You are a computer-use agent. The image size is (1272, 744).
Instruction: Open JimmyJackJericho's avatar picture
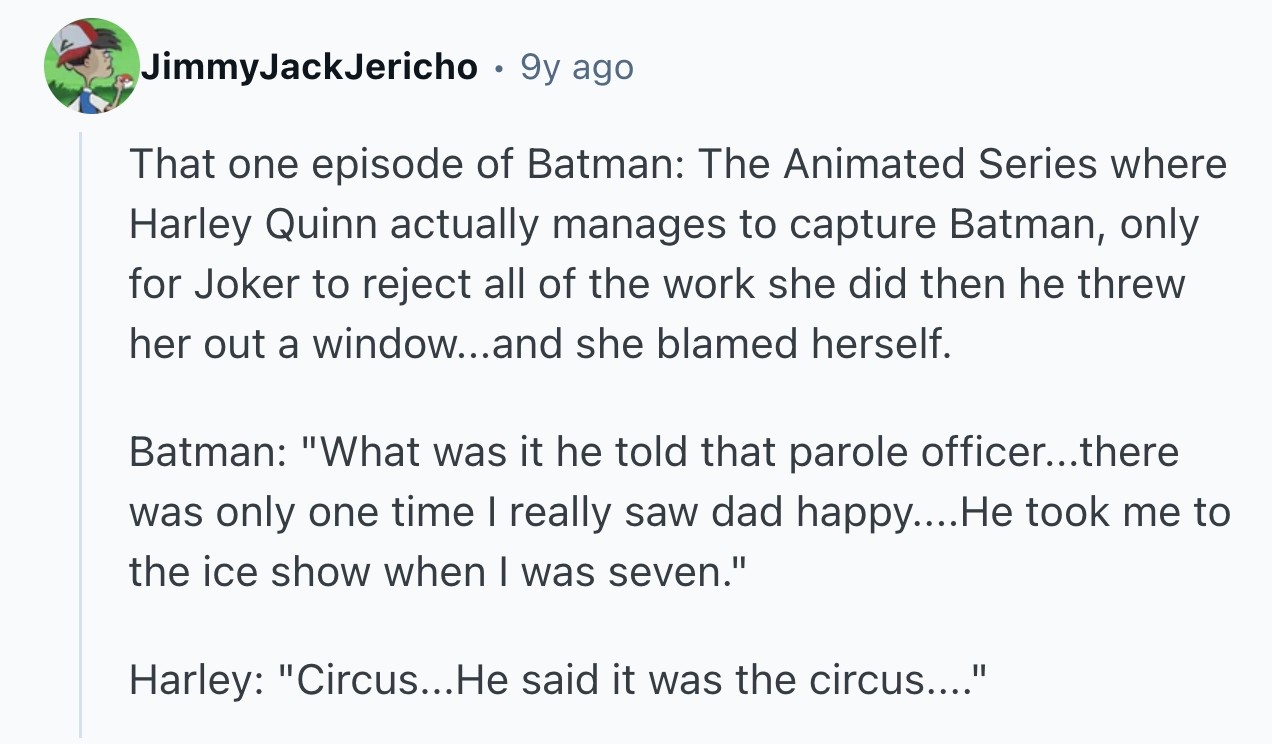point(92,66)
